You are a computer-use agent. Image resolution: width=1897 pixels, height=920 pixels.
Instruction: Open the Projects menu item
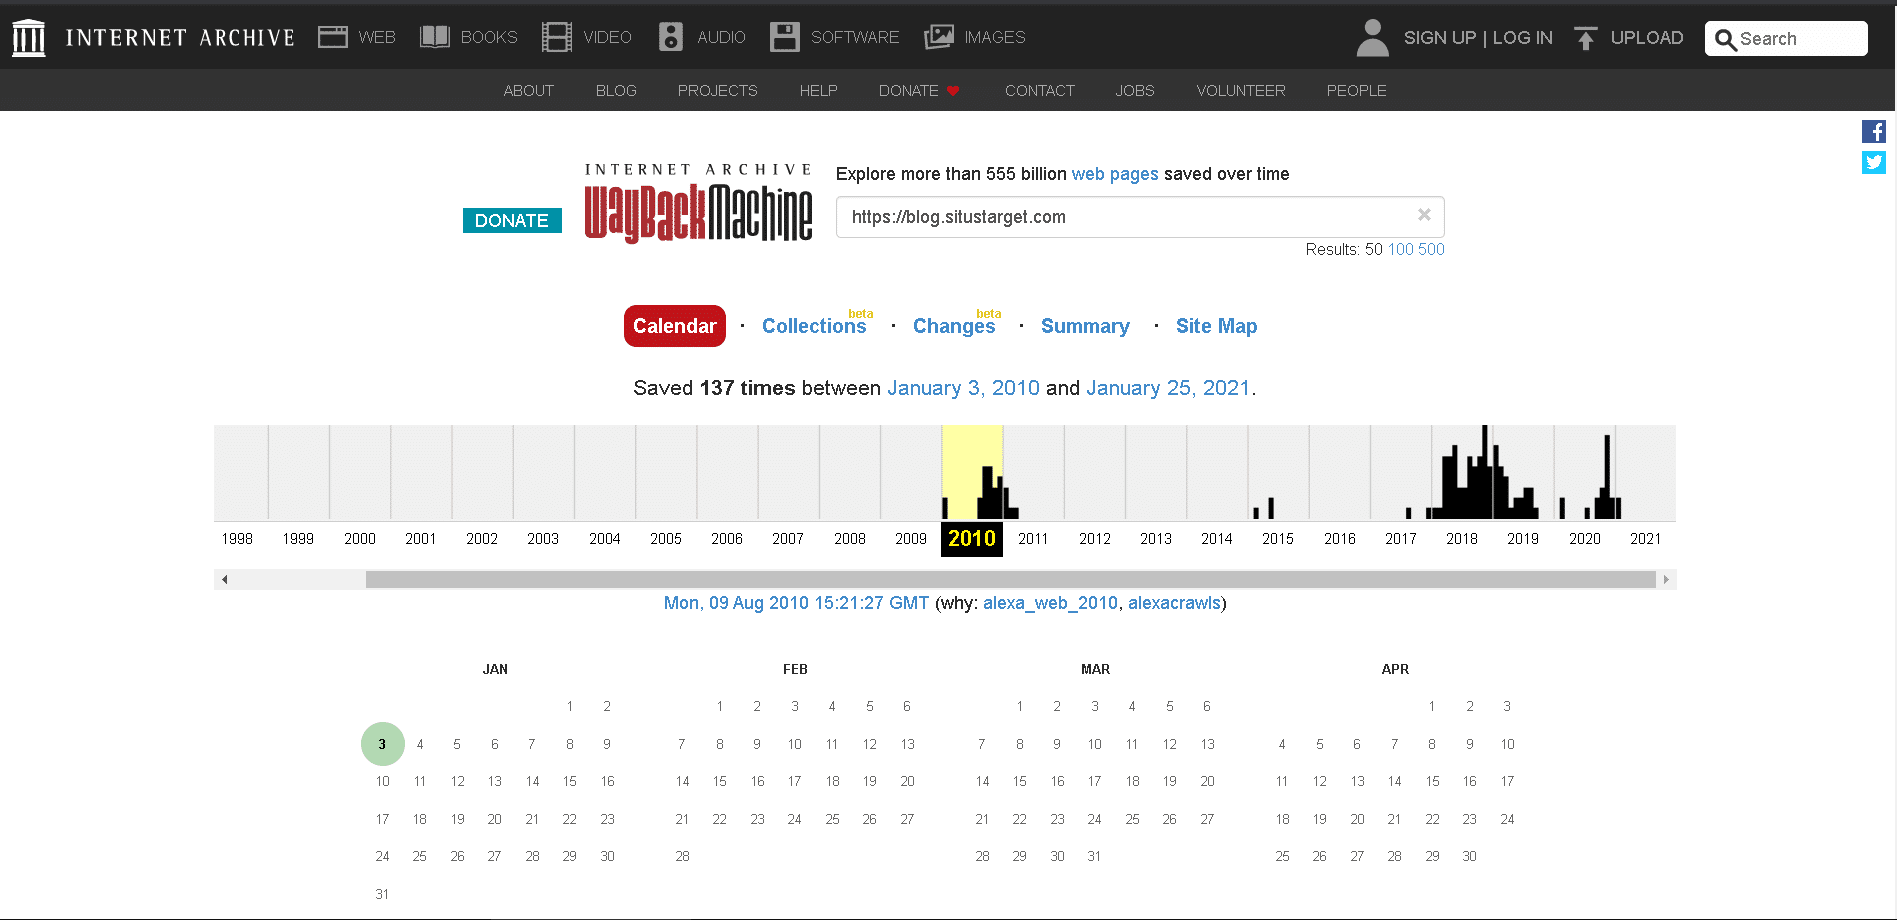tap(717, 90)
